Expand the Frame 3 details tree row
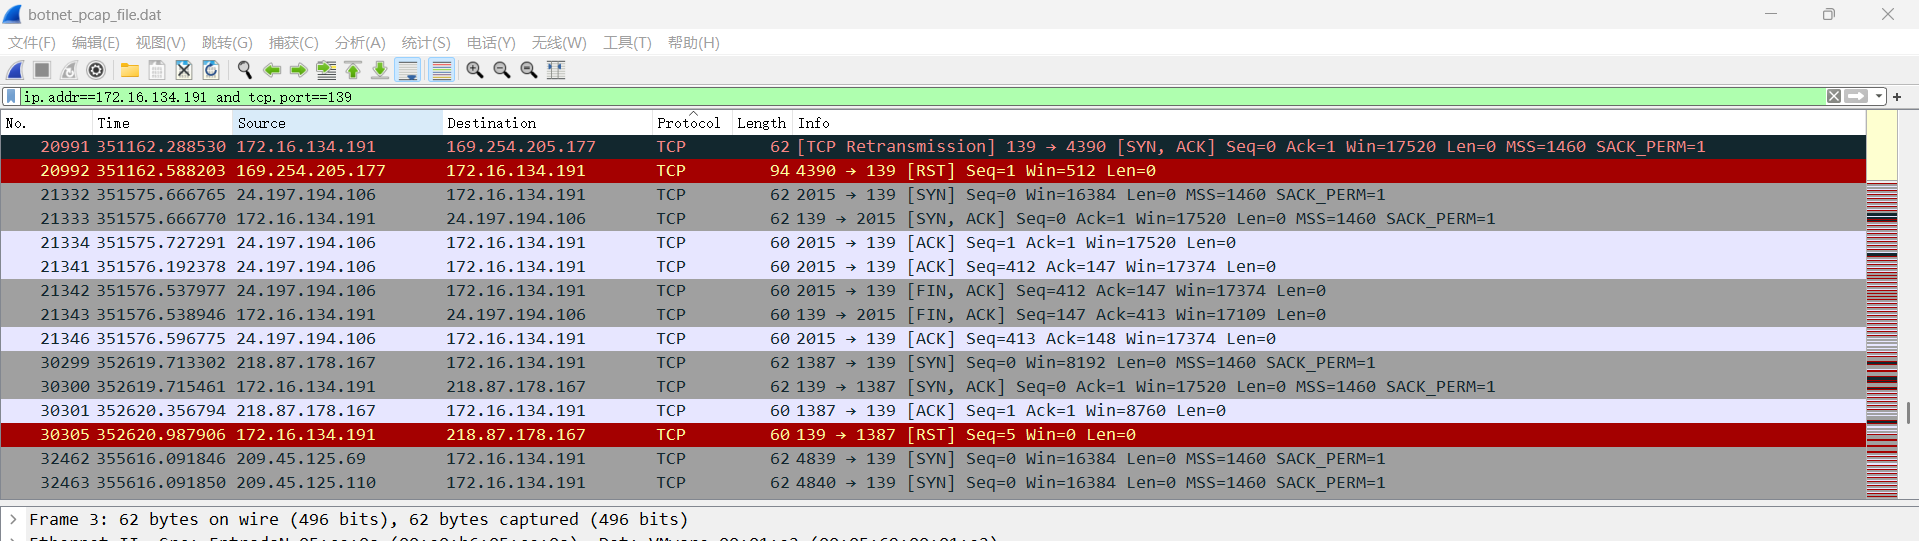The image size is (1919, 541). click(13, 519)
